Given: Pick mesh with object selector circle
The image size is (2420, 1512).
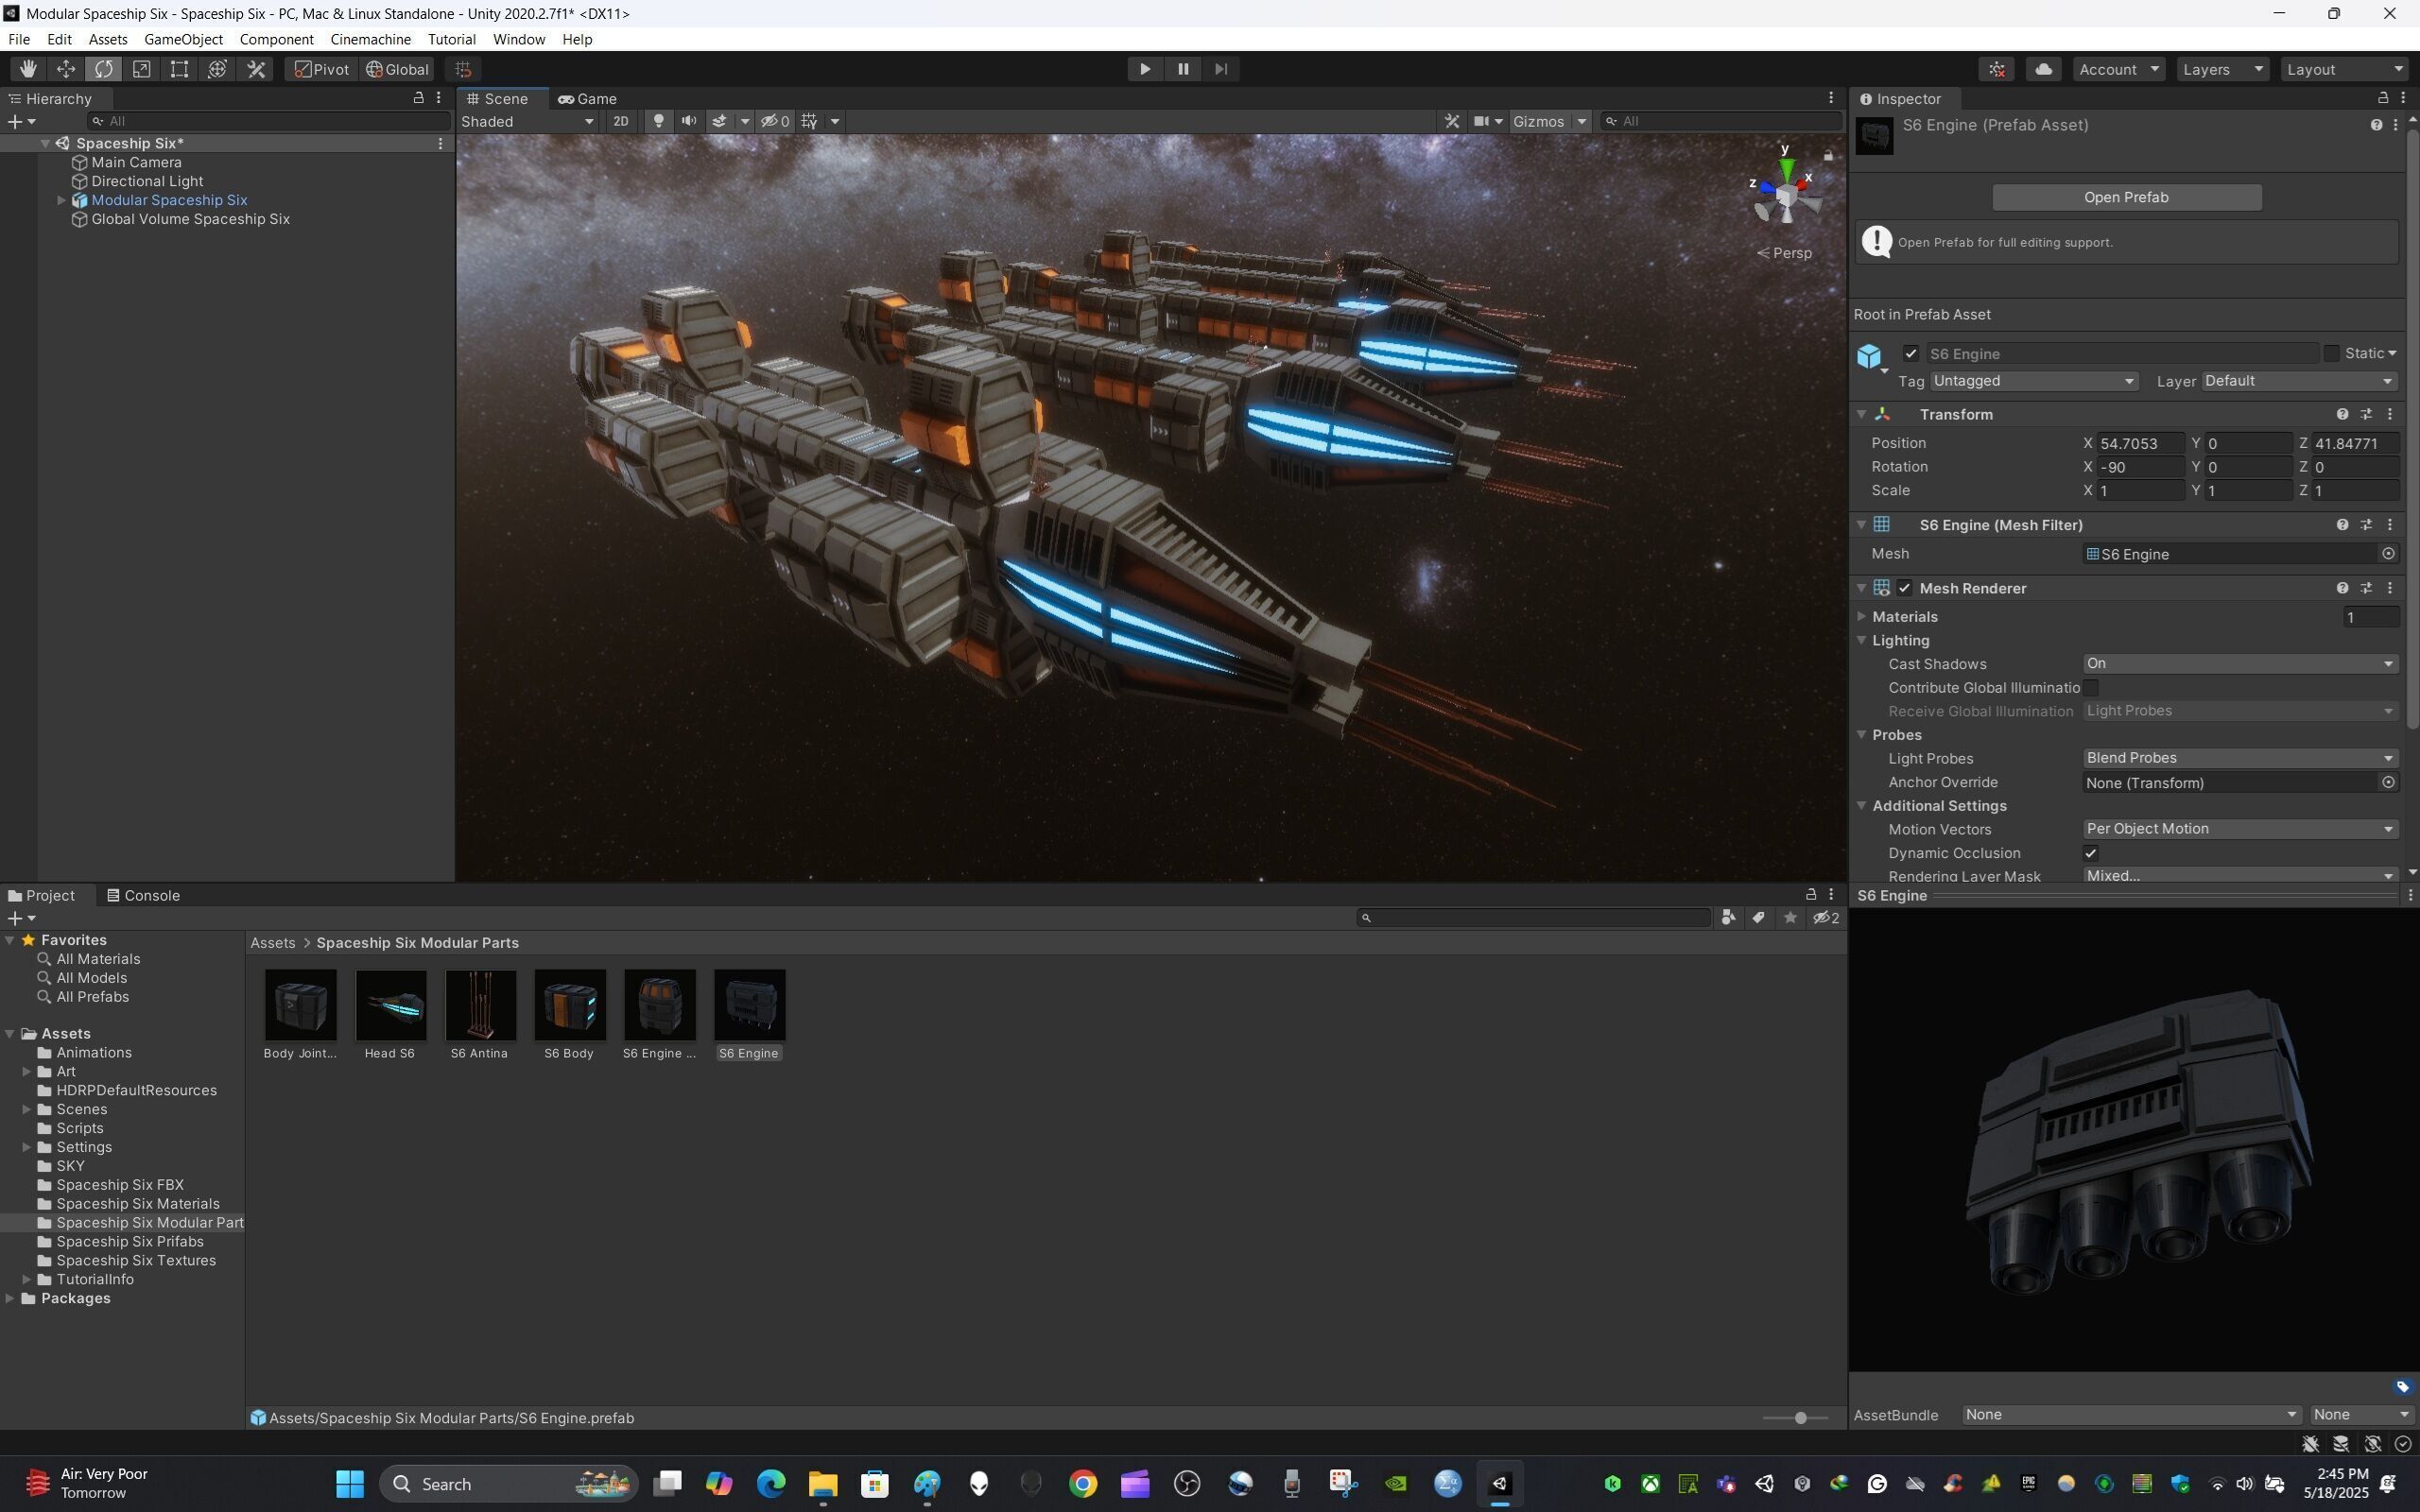Looking at the screenshot, I should tap(2388, 554).
